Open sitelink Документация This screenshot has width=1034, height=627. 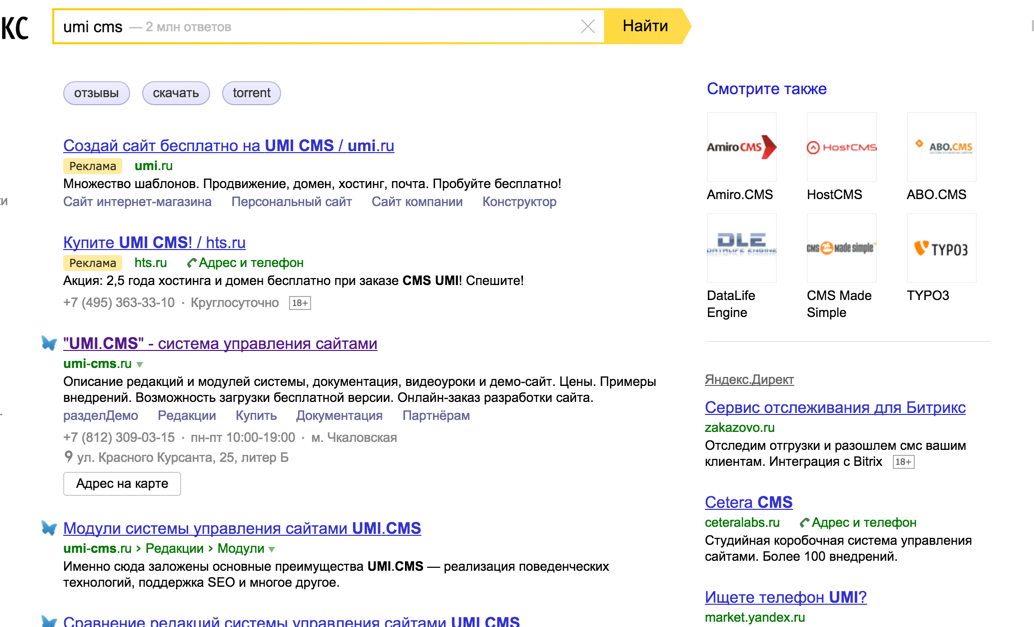339,415
